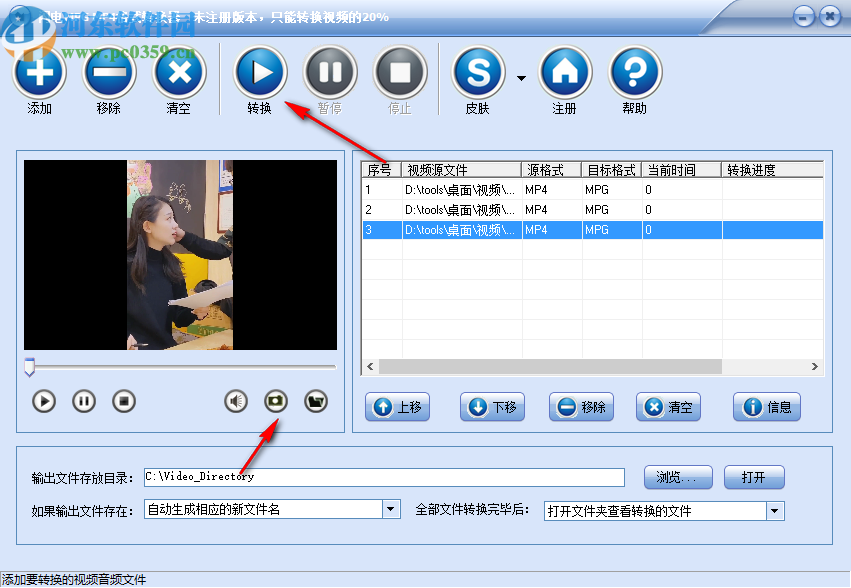Expand the skin dropdown arrow next to 皮肤

(520, 76)
